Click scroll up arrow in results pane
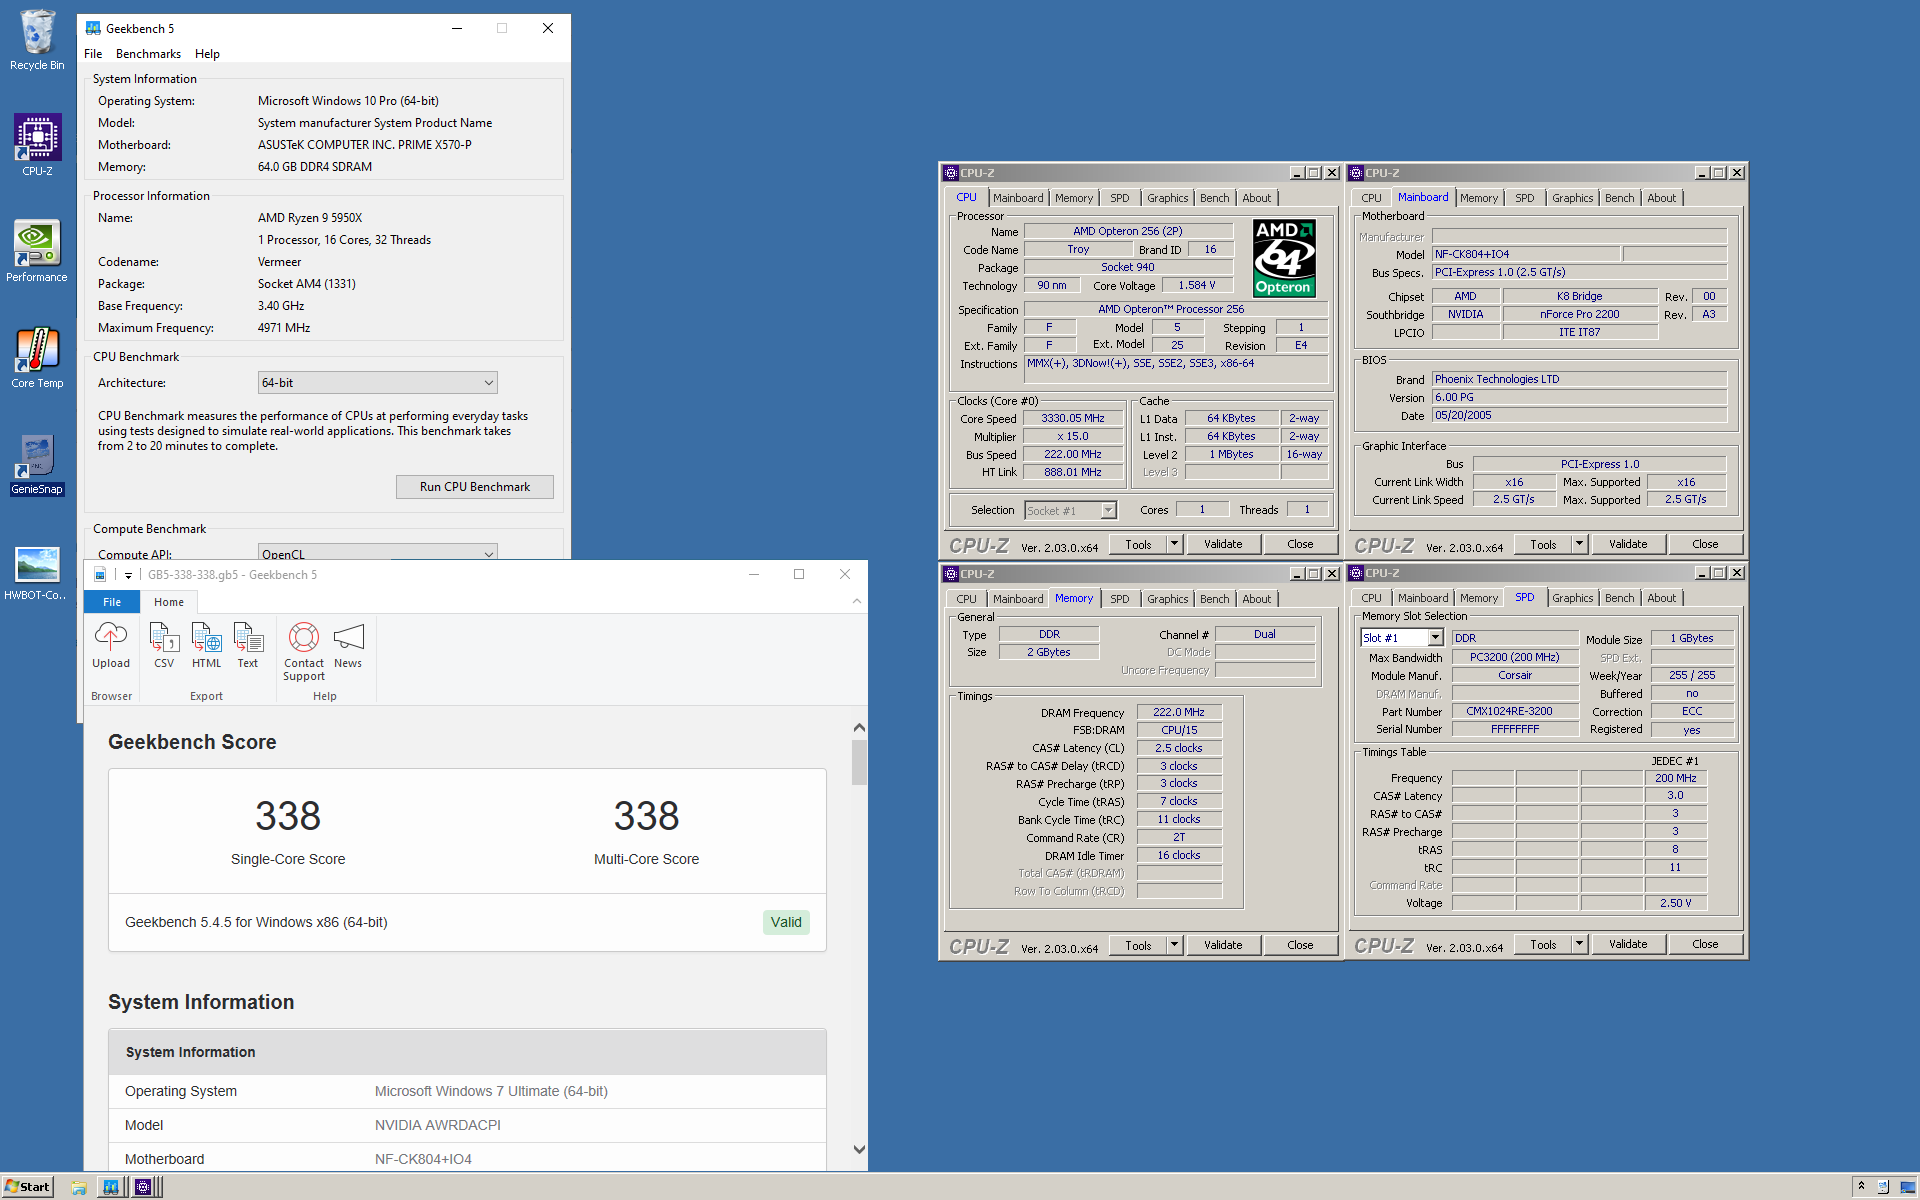1920x1200 pixels. (x=859, y=728)
